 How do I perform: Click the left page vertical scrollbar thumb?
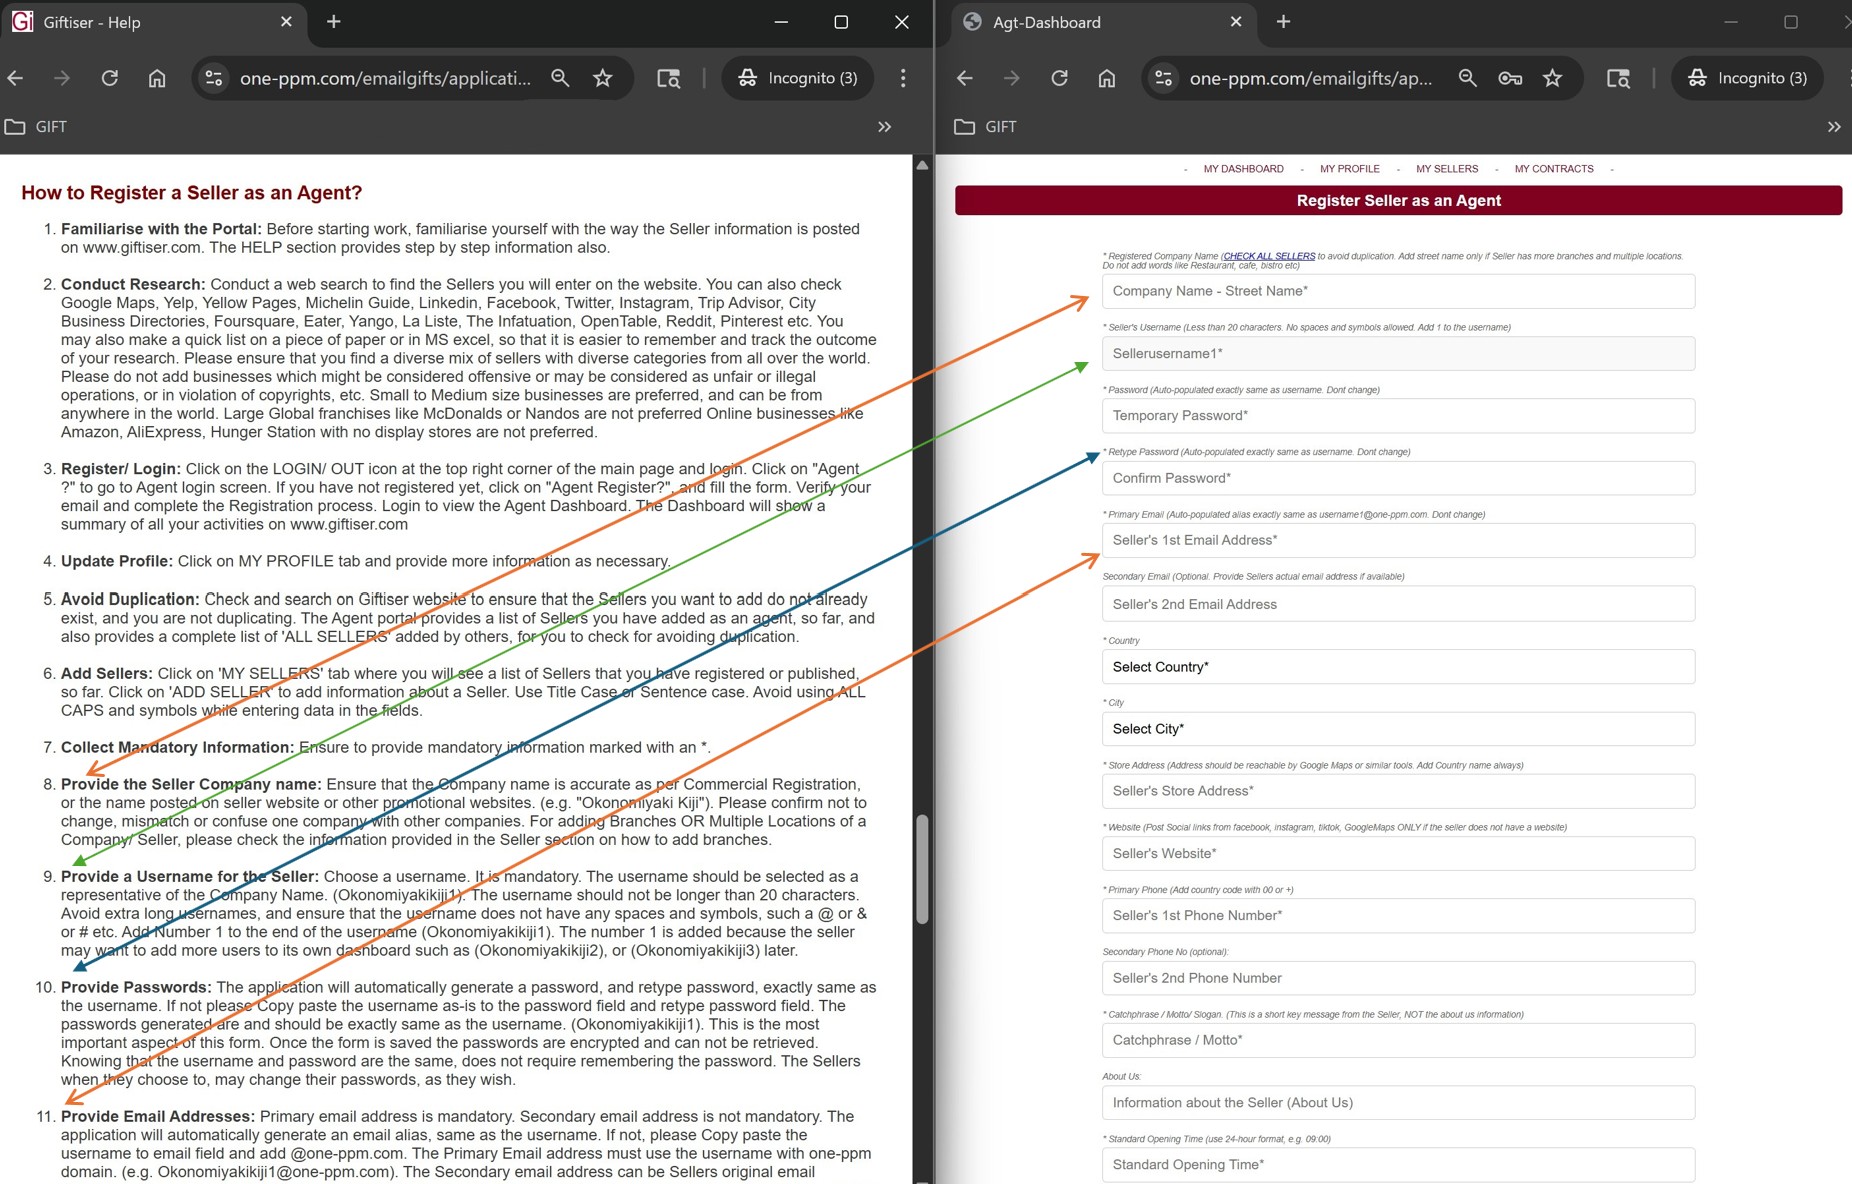922,868
